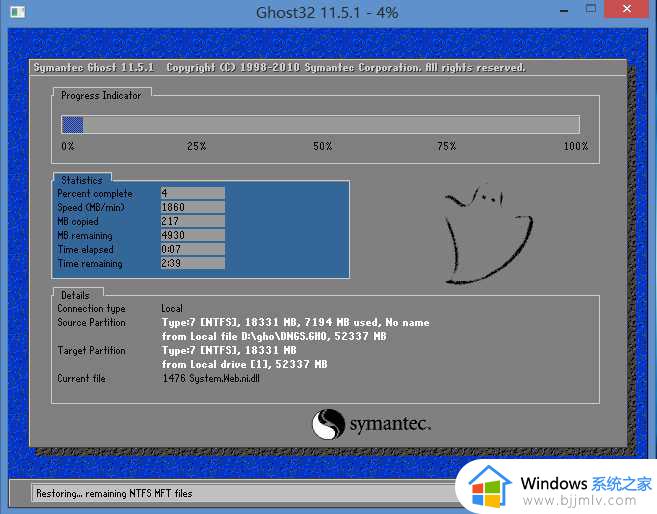
Task: Minimize the Ghost32 window
Action: tap(564, 11)
